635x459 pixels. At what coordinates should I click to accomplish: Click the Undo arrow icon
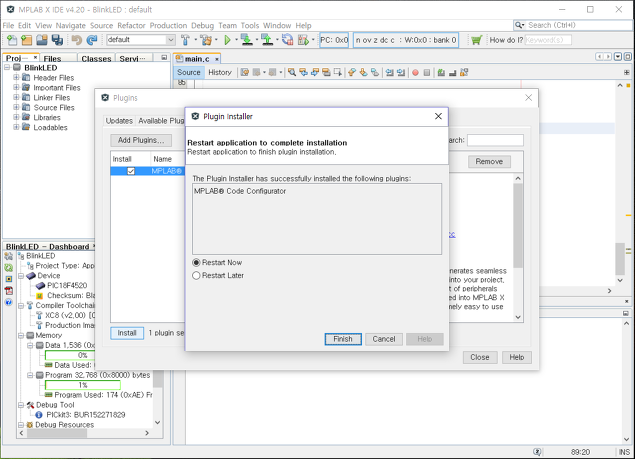pos(77,40)
